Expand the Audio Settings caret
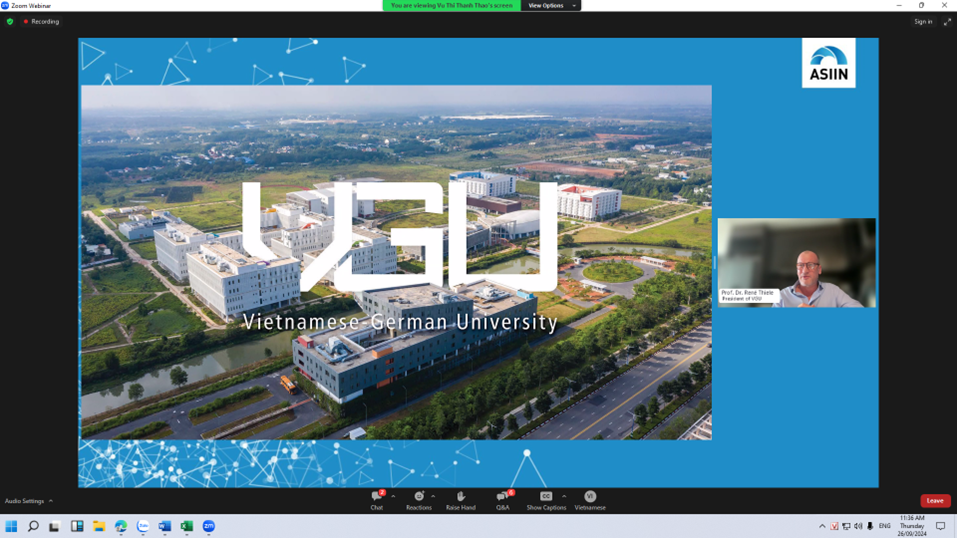The image size is (957, 538). [x=51, y=501]
